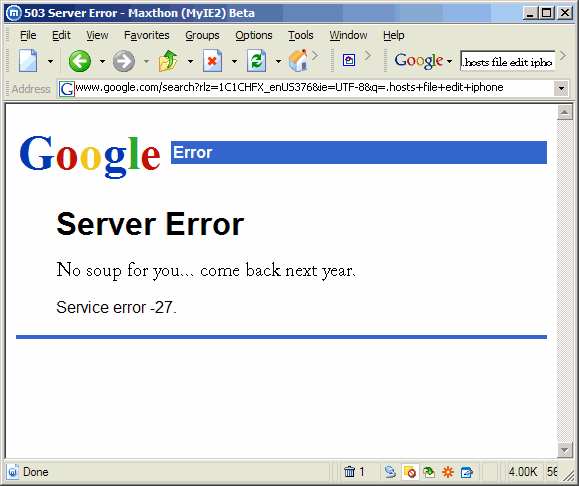Close the Maxthon browser window
Screen dimensions: 579x486
click(x=565, y=13)
